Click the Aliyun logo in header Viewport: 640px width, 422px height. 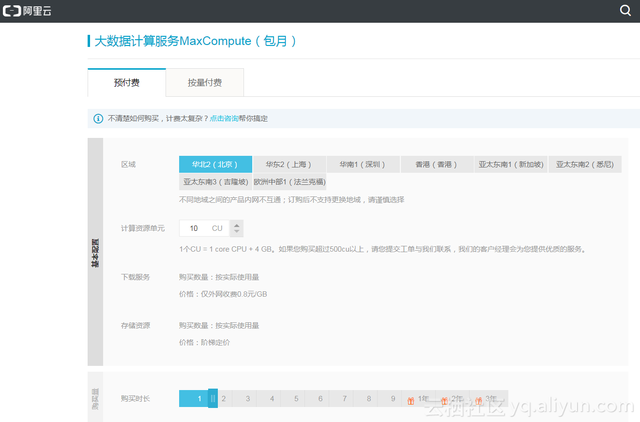point(27,11)
